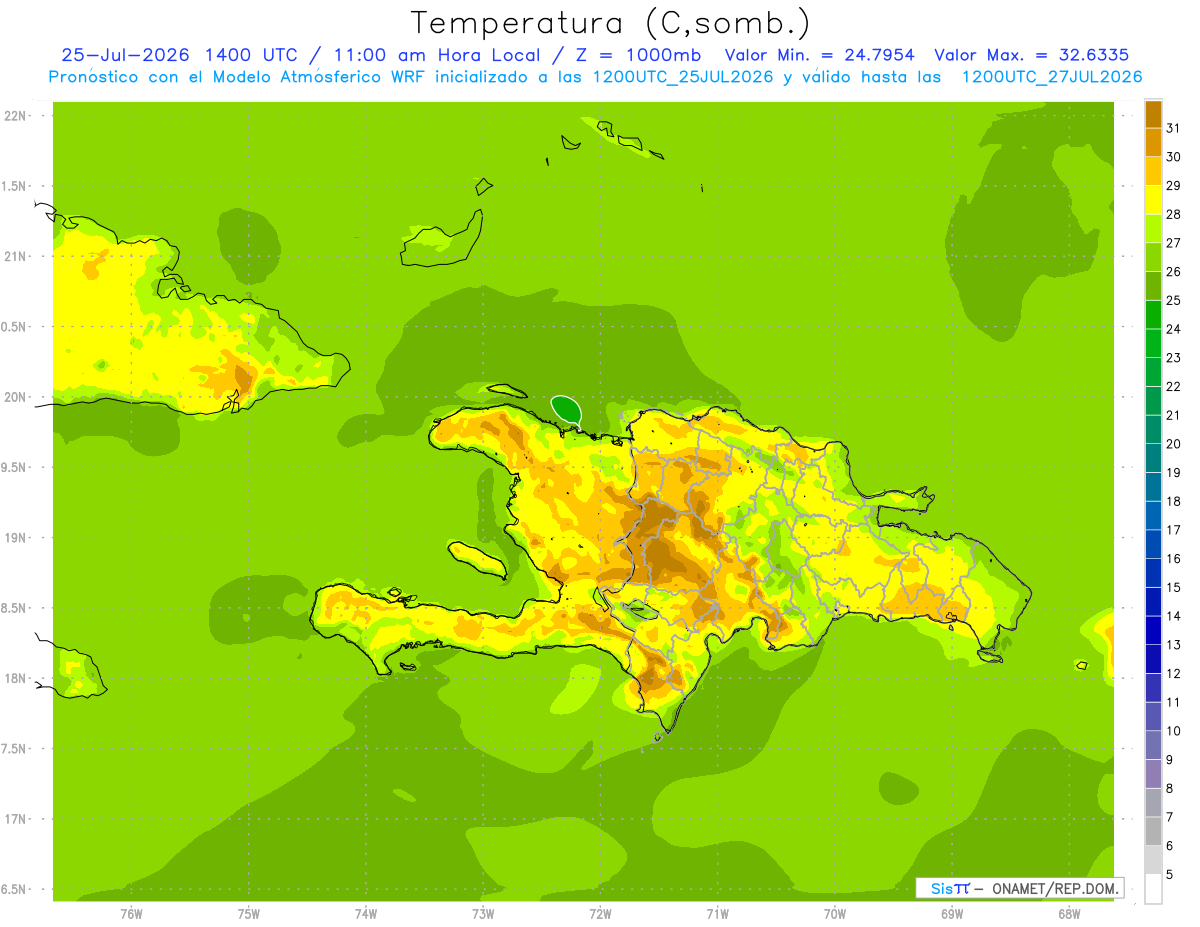Viewport: 1200px width, 927px height.
Task: Click the blue "Sis" logo text
Action: [x=940, y=888]
